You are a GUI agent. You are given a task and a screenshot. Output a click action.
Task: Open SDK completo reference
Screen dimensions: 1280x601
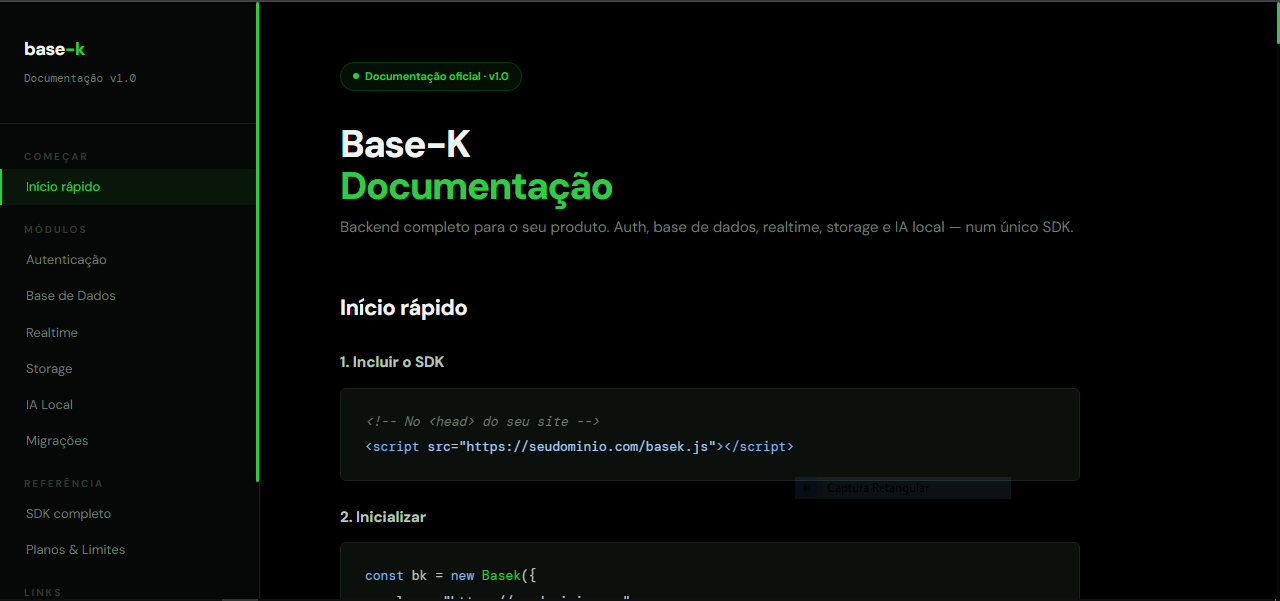pos(68,514)
